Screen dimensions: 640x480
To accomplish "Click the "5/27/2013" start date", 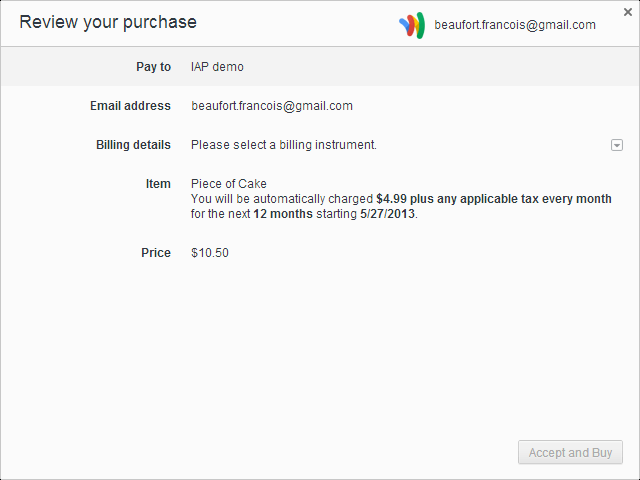I will (387, 214).
